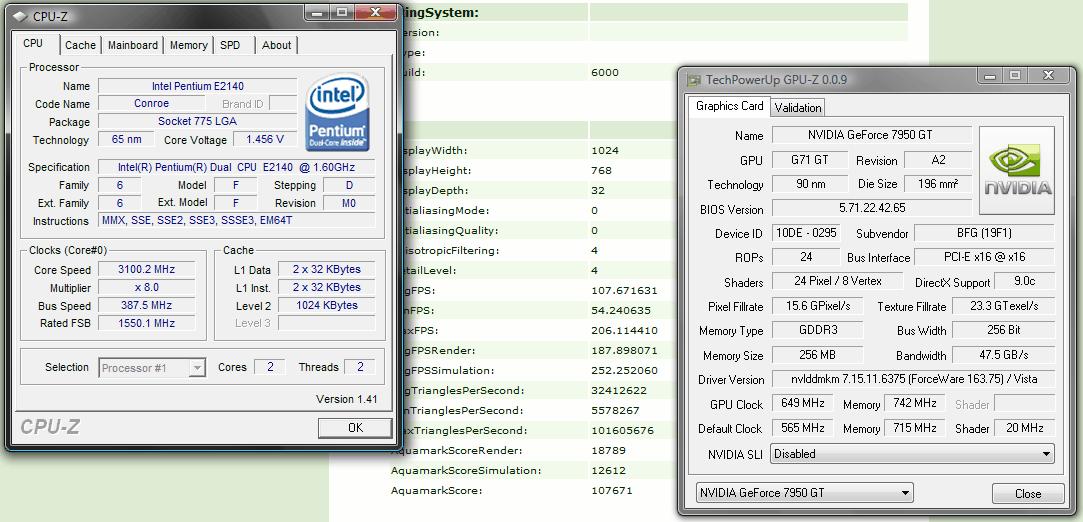Click the Bandwidth value 47.5 GB/s
This screenshot has height=522, width=1083.
(1004, 355)
